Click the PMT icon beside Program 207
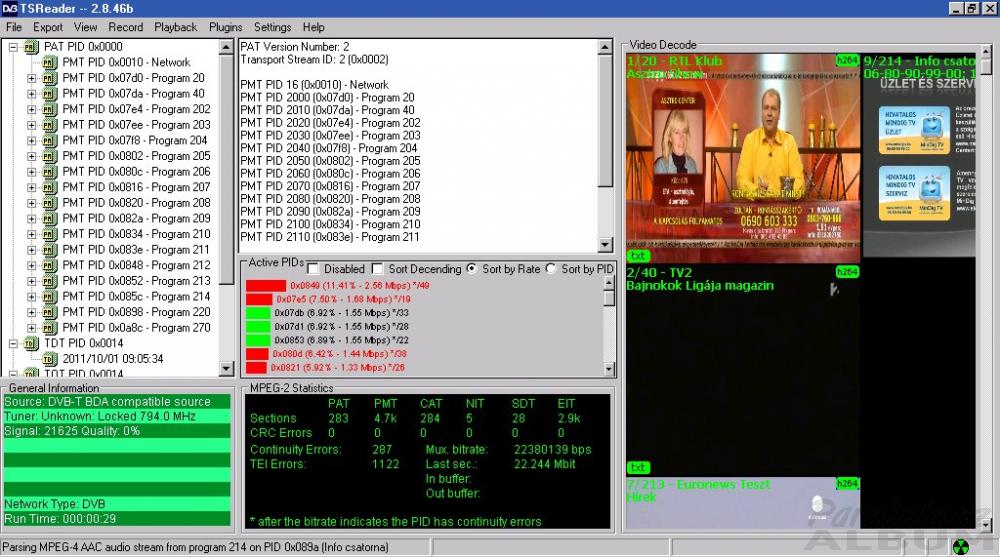The width and height of the screenshot is (1000, 557). pos(50,188)
